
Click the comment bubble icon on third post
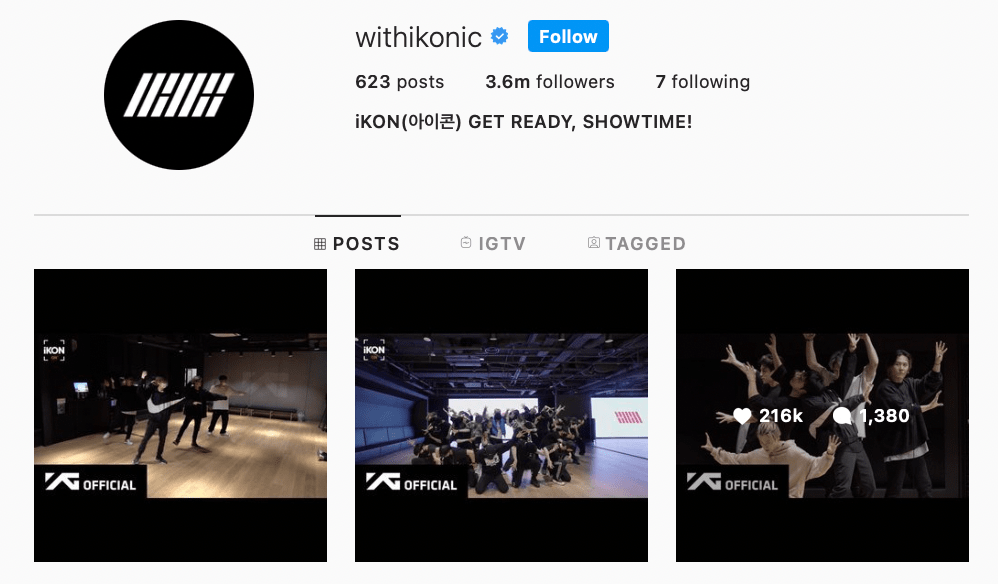[842, 416]
